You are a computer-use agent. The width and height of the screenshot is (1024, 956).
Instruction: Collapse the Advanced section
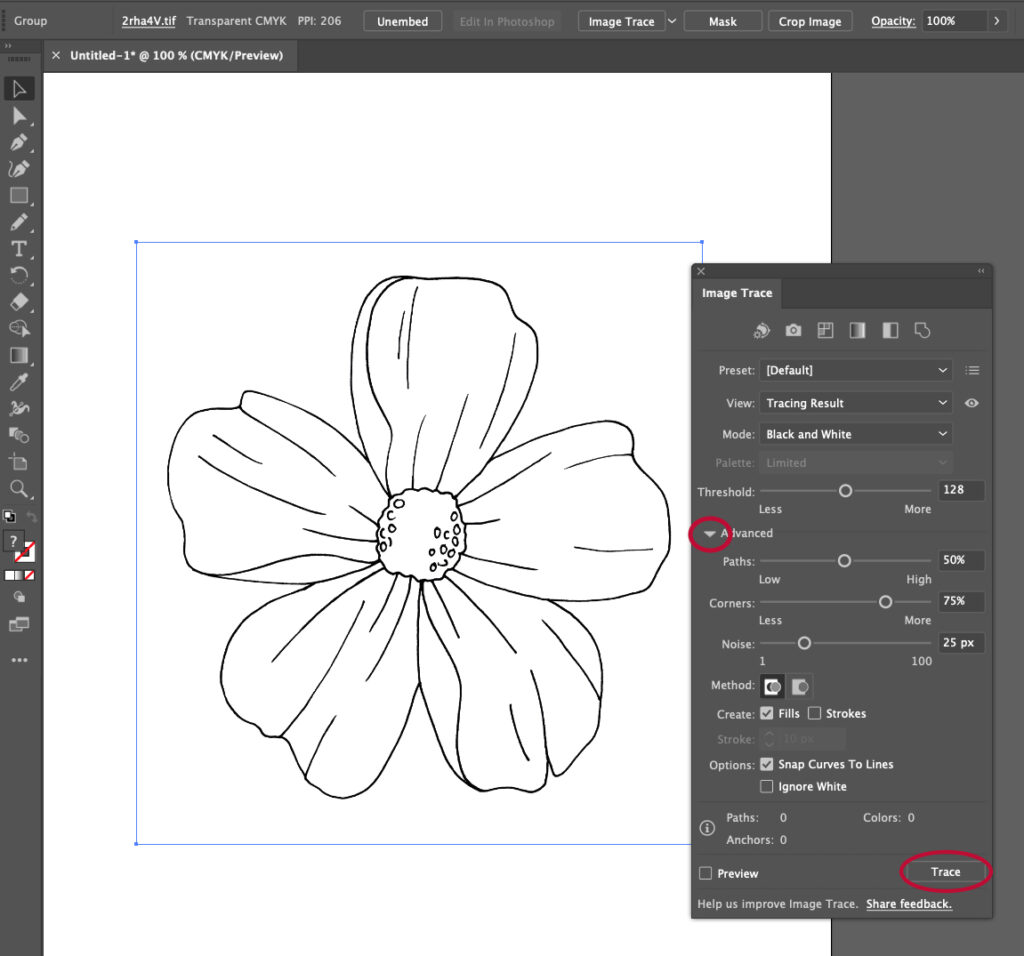coord(710,533)
